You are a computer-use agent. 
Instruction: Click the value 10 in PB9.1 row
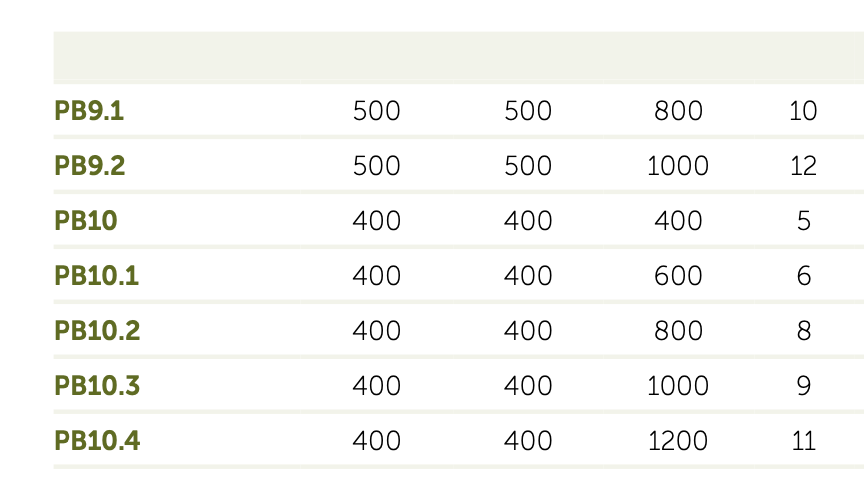click(x=803, y=110)
